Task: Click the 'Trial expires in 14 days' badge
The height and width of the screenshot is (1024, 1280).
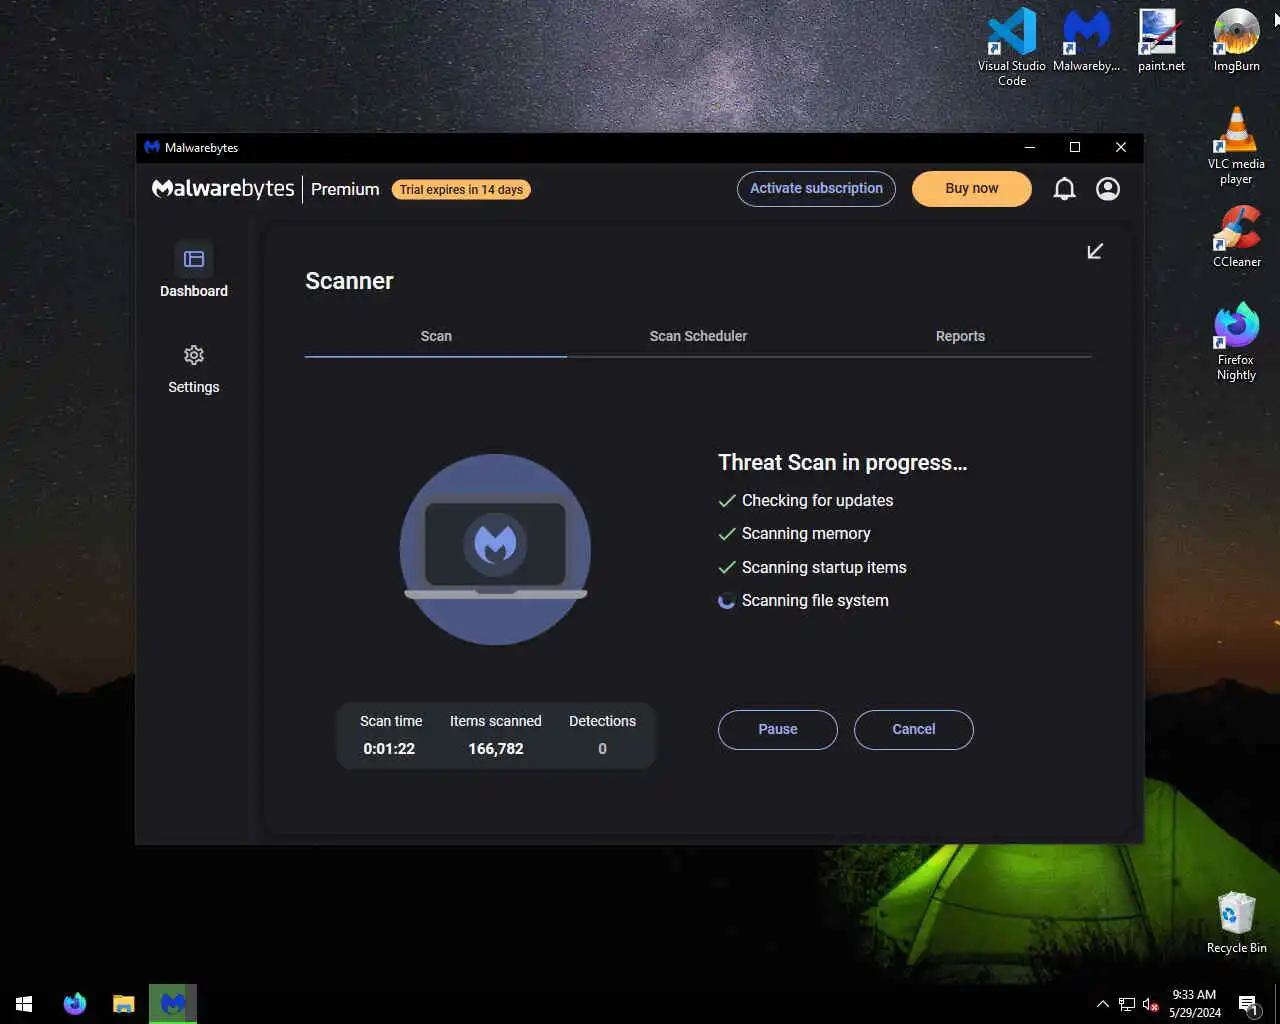Action: coord(461,189)
